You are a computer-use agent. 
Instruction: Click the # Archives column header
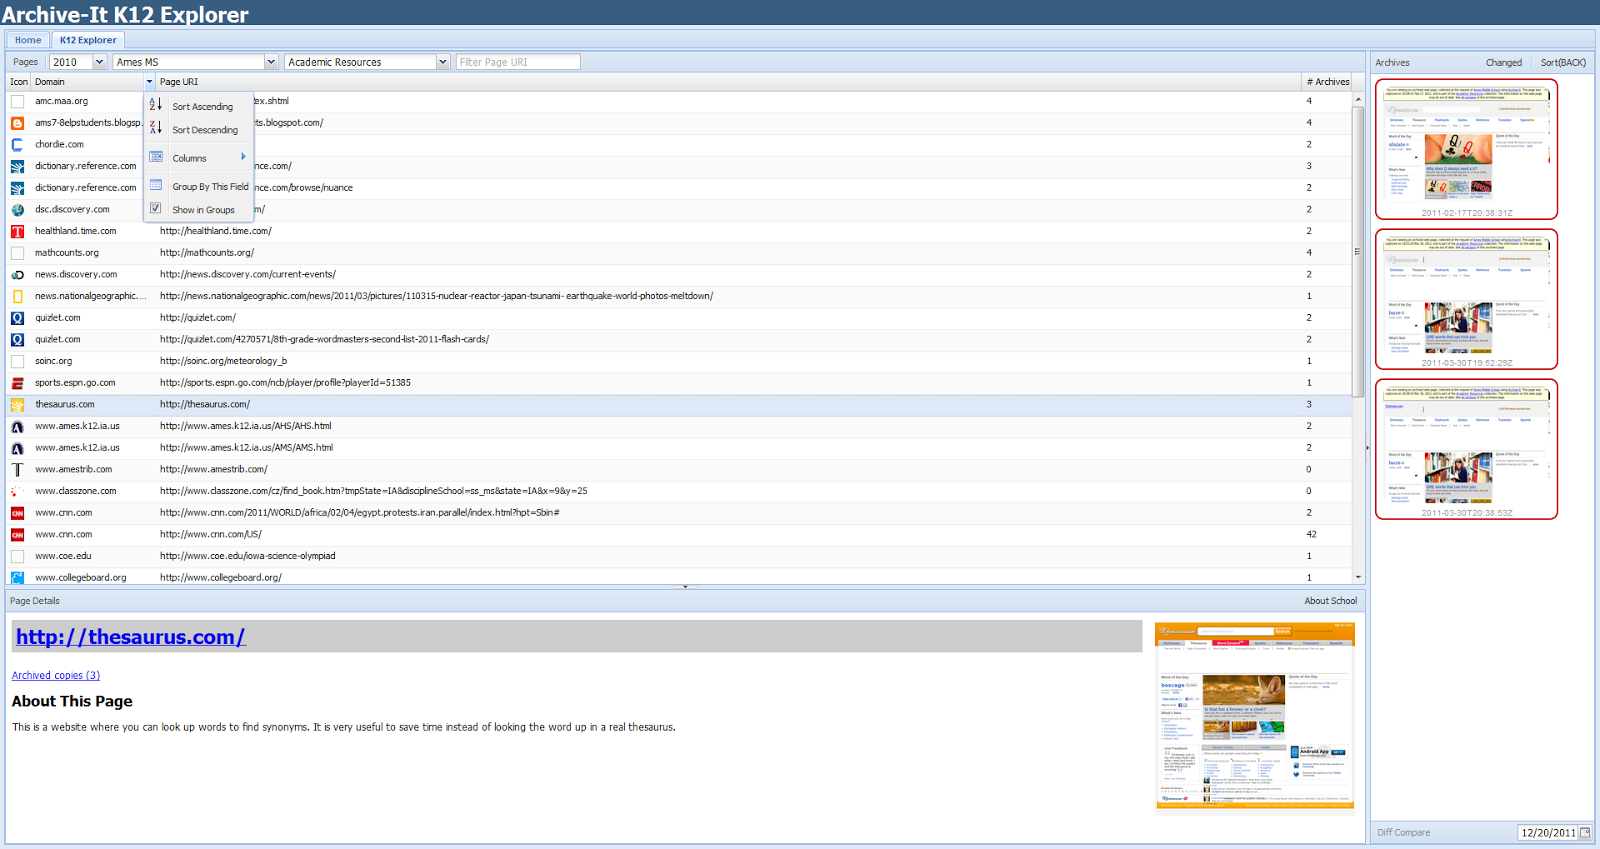tap(1327, 82)
